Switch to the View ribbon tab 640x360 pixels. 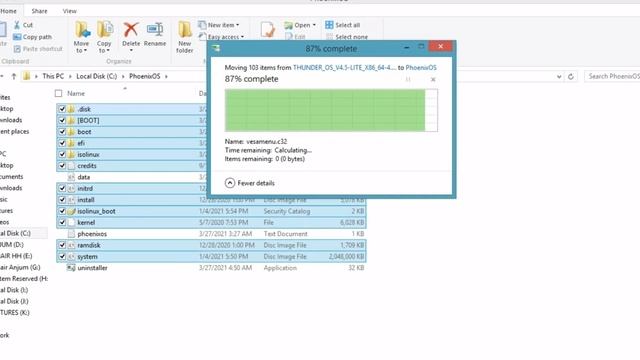point(69,11)
